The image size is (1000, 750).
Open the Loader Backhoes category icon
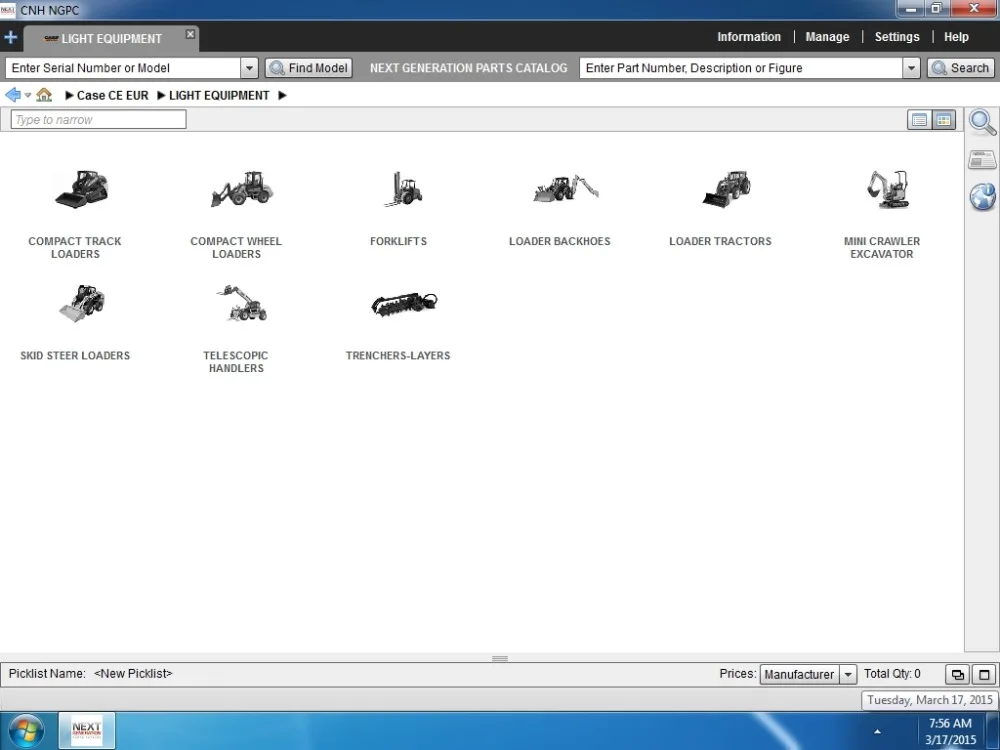click(x=566, y=189)
